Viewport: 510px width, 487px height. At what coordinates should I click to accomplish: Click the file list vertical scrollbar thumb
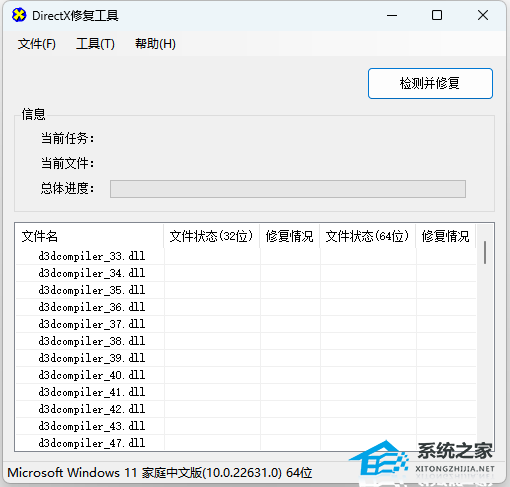pyautogui.click(x=485, y=252)
